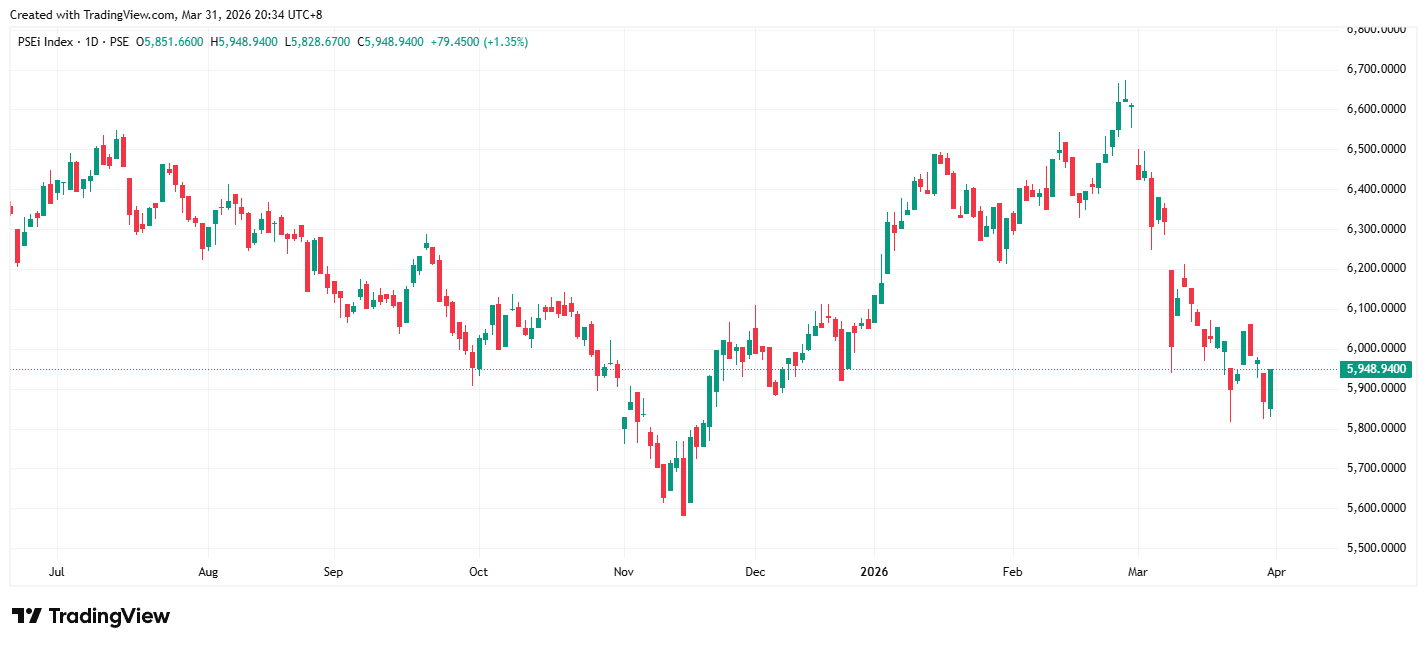Click the TradingView wordmark text
The height and width of the screenshot is (646, 1427).
pyautogui.click(x=109, y=616)
